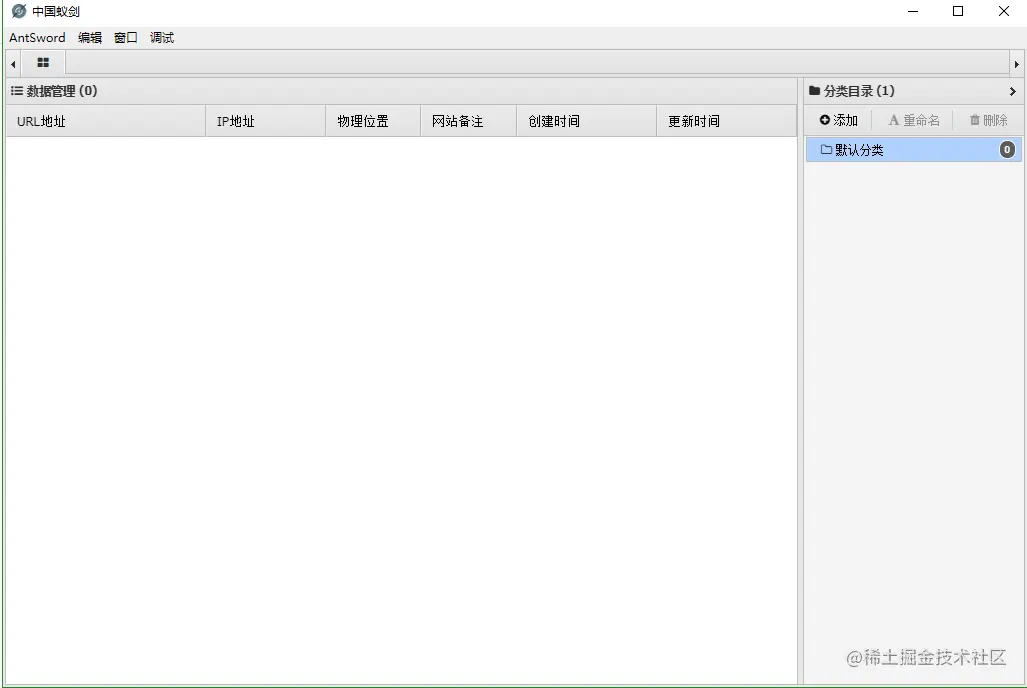Click the 重命名 button
The image size is (1027, 688).
pos(914,120)
